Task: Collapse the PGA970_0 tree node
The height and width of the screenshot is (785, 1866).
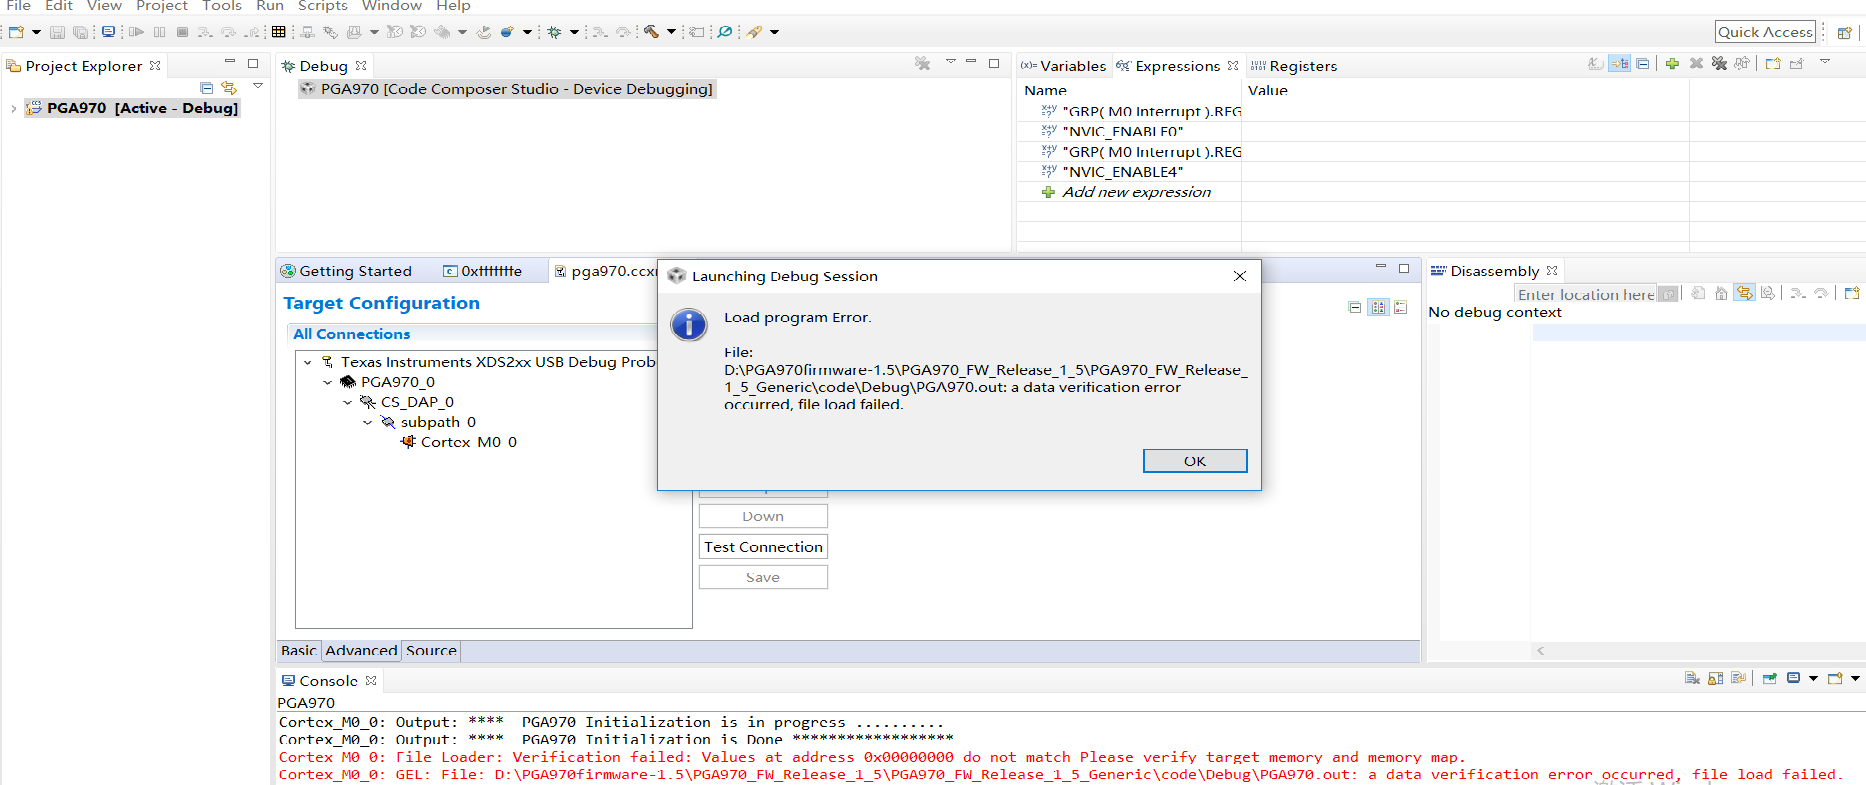Action: click(328, 382)
